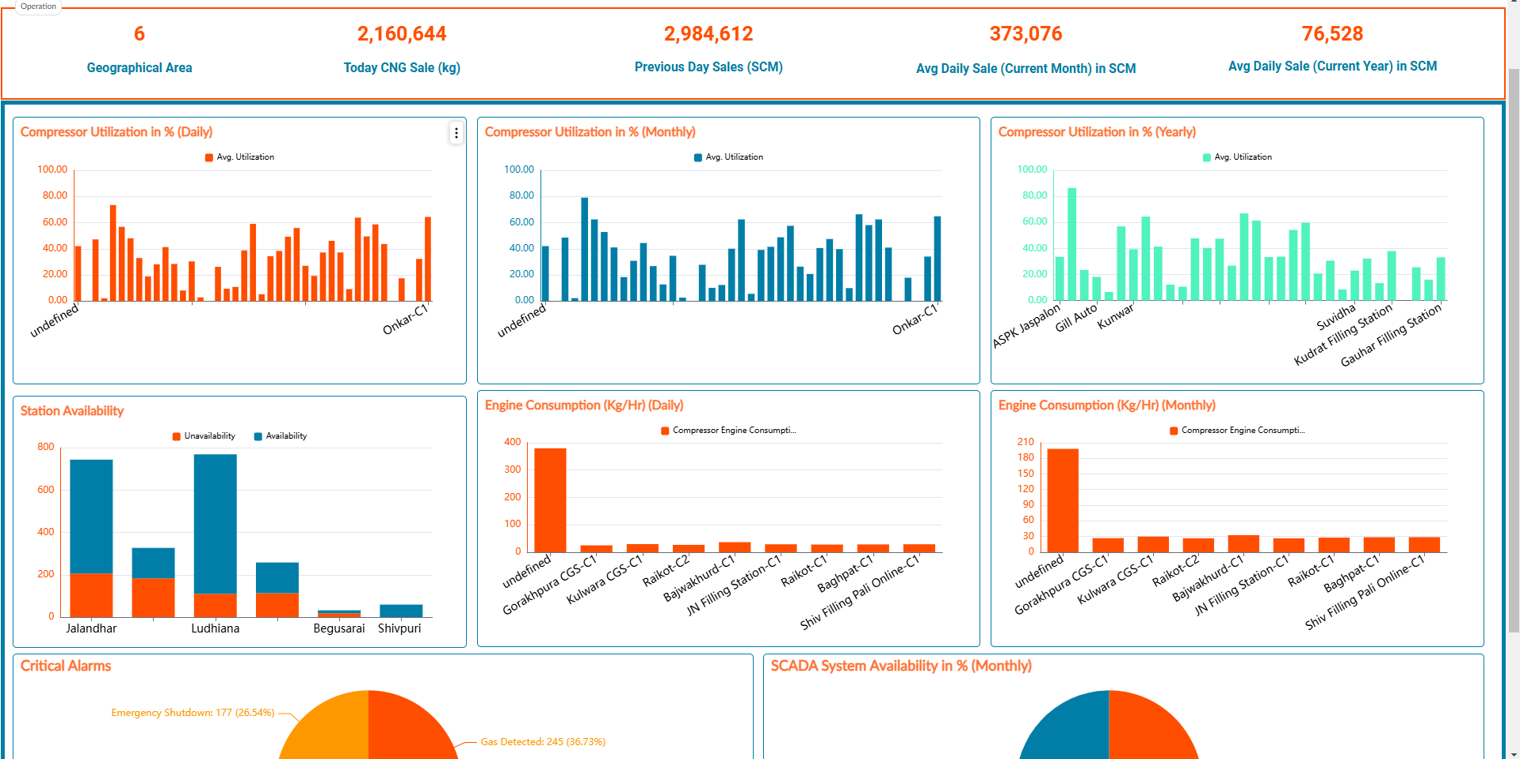Toggle Avg. Utilization legend in Daily utilization chart
This screenshot has width=1520, height=759.
tap(239, 157)
